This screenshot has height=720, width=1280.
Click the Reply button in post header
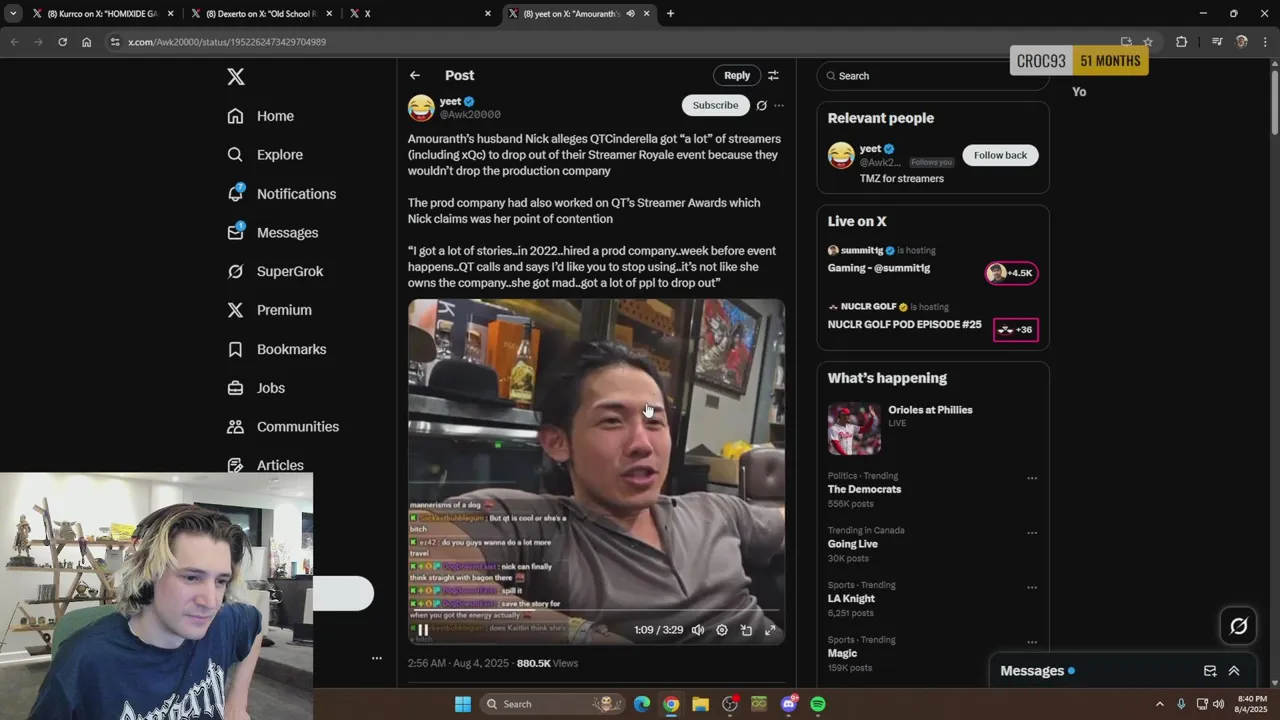(x=737, y=75)
